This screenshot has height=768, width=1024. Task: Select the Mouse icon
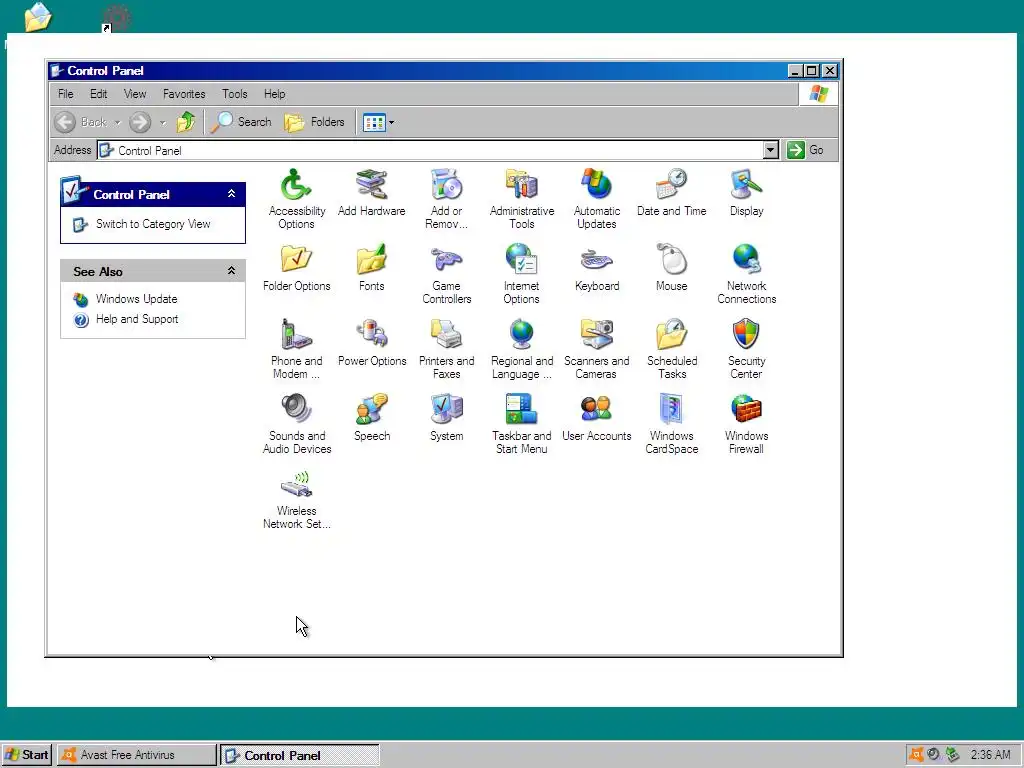pos(671,268)
